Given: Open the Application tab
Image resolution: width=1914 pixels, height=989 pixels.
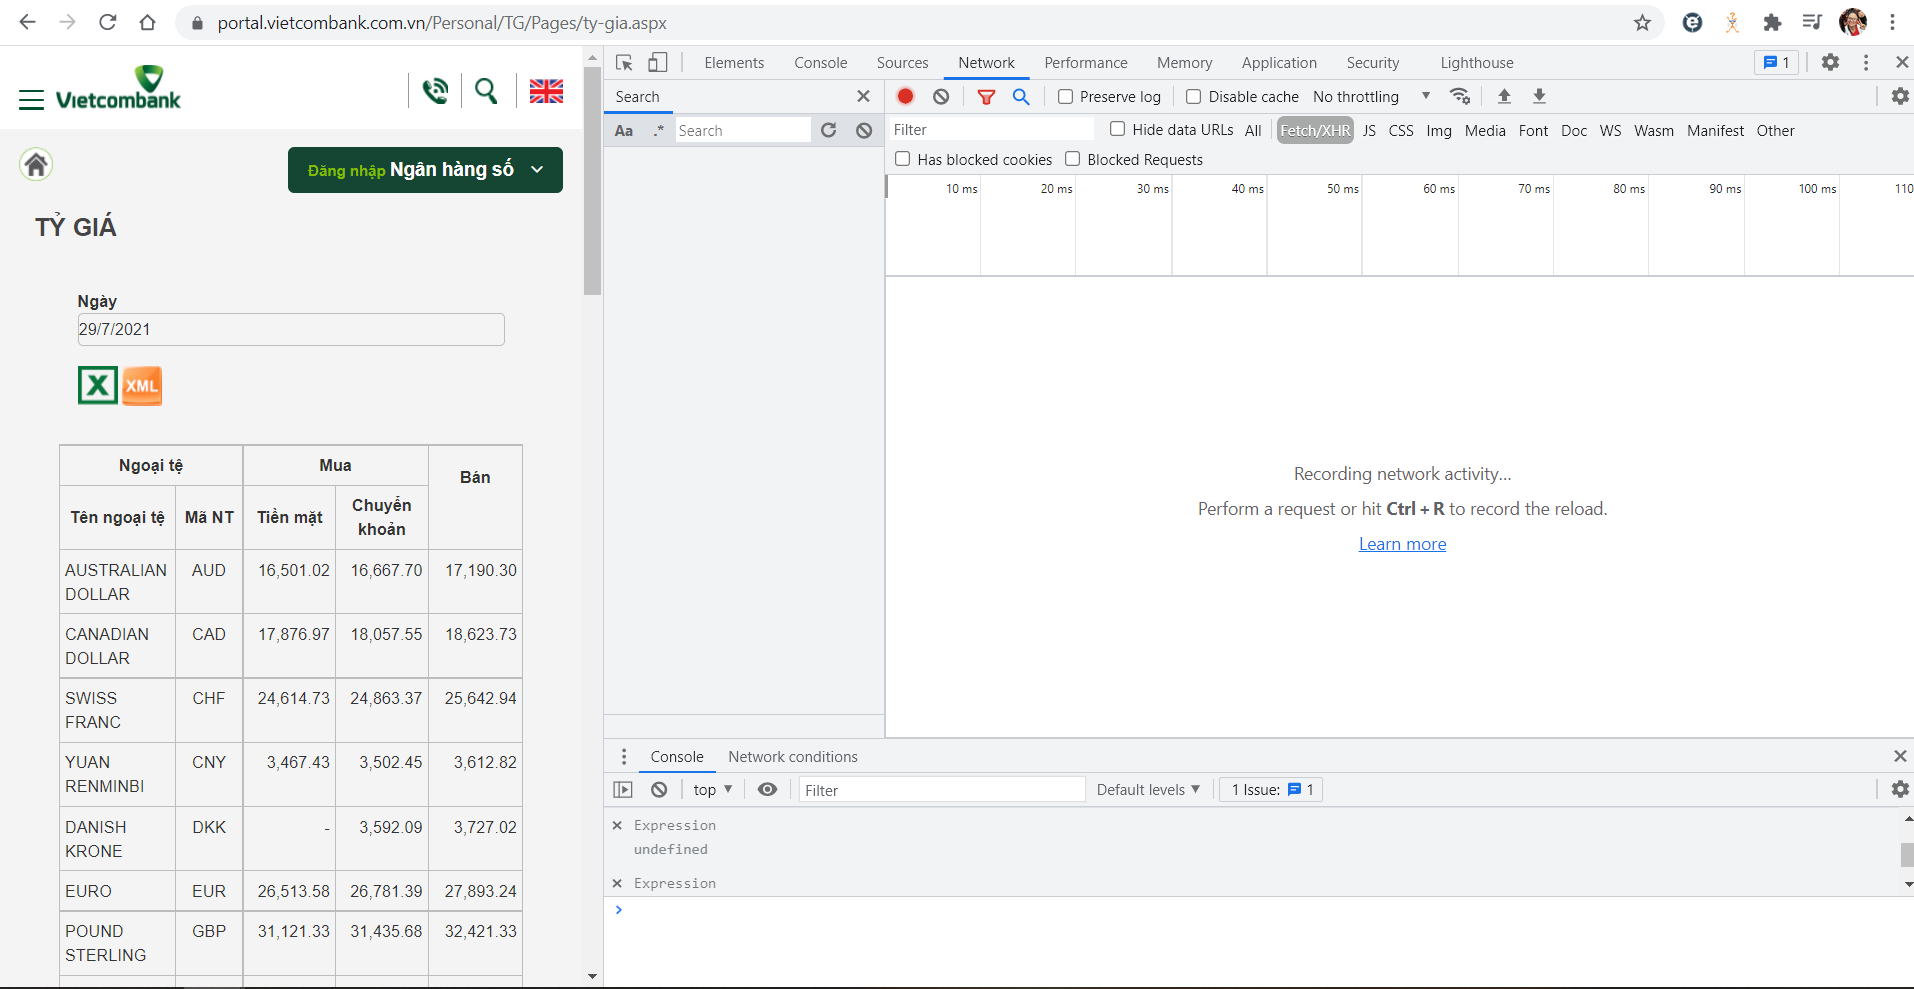Looking at the screenshot, I should pyautogui.click(x=1279, y=63).
